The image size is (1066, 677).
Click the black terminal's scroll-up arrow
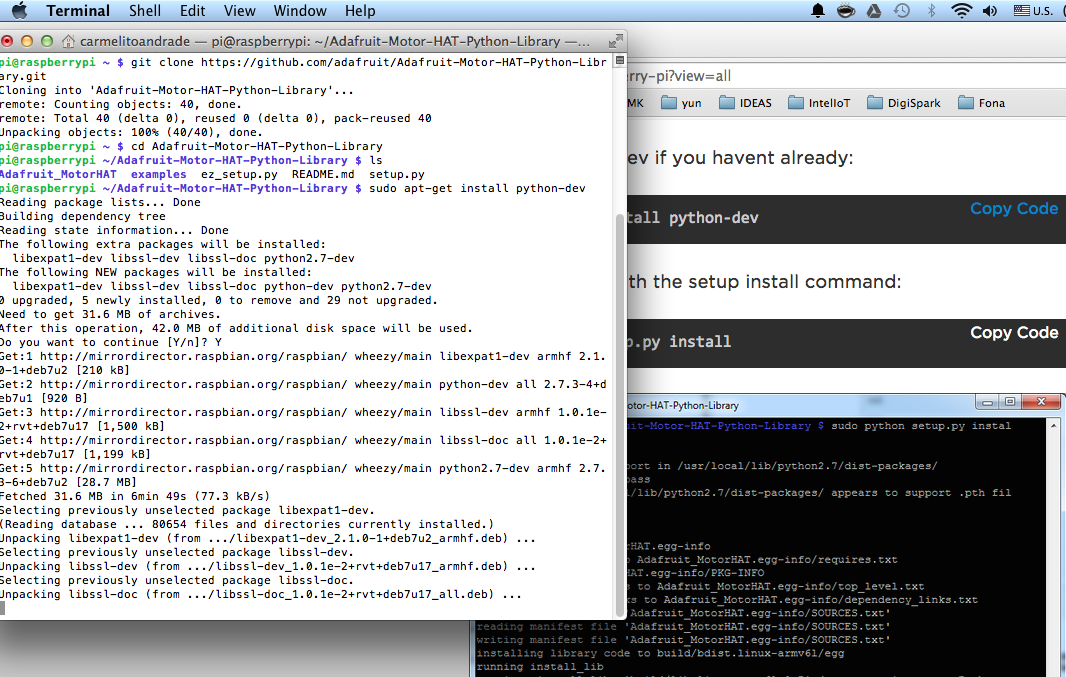point(1054,426)
